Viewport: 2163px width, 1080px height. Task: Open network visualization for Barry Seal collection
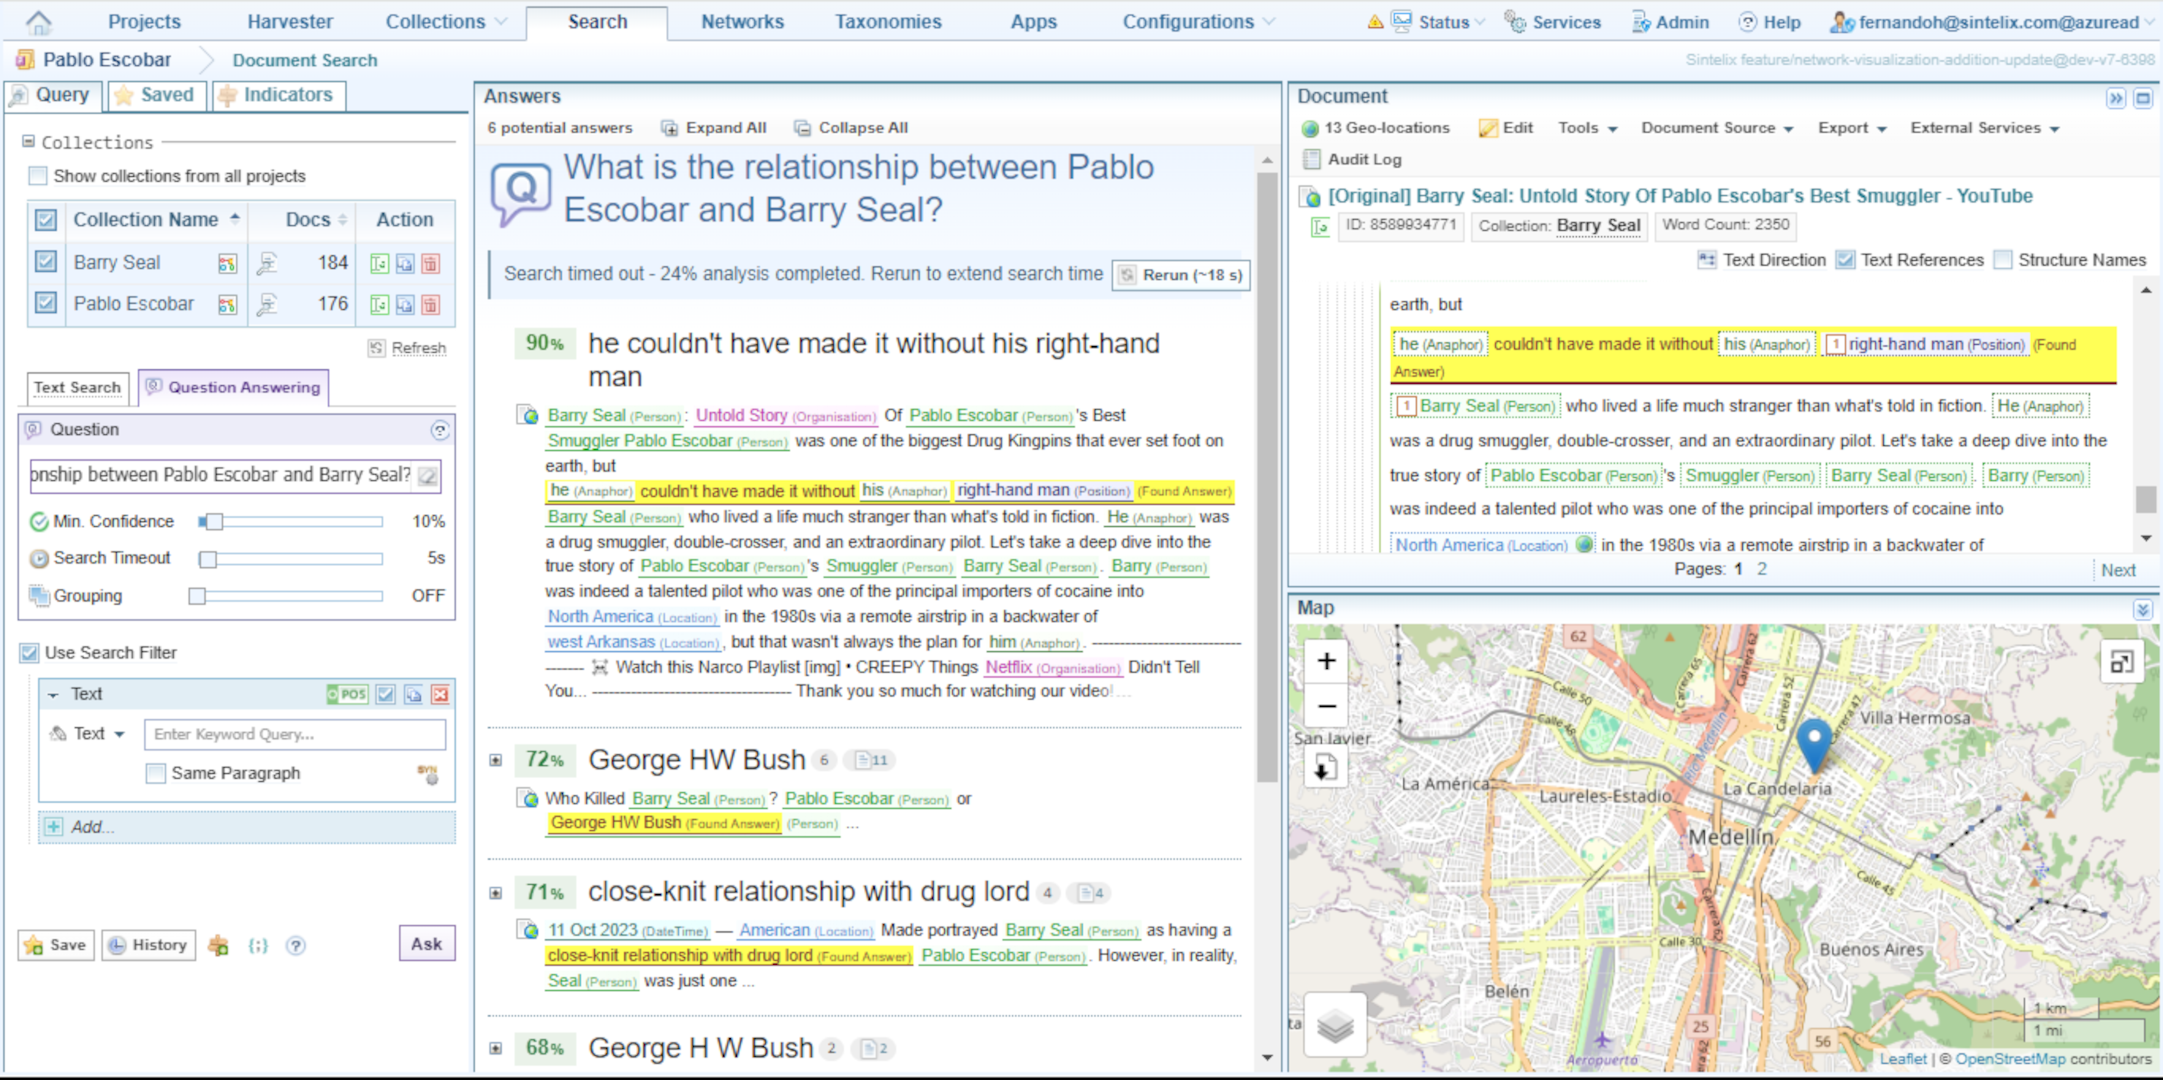click(228, 264)
